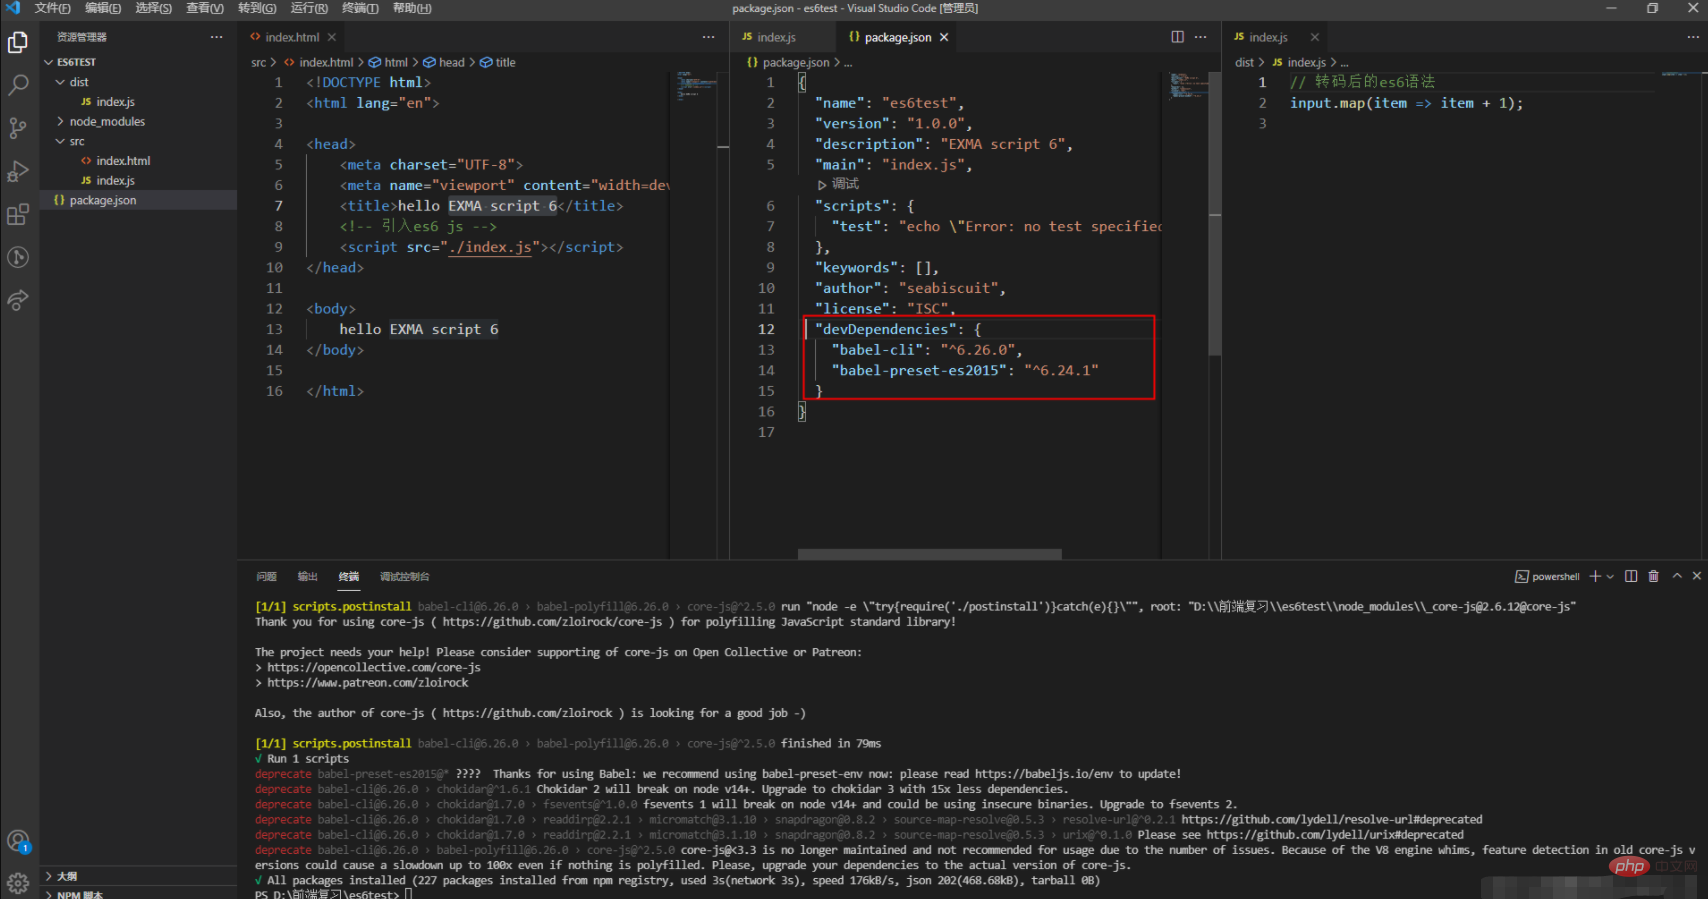Open the launch profile dropdown beside plus
This screenshot has height=899, width=1708.
click(x=1610, y=577)
